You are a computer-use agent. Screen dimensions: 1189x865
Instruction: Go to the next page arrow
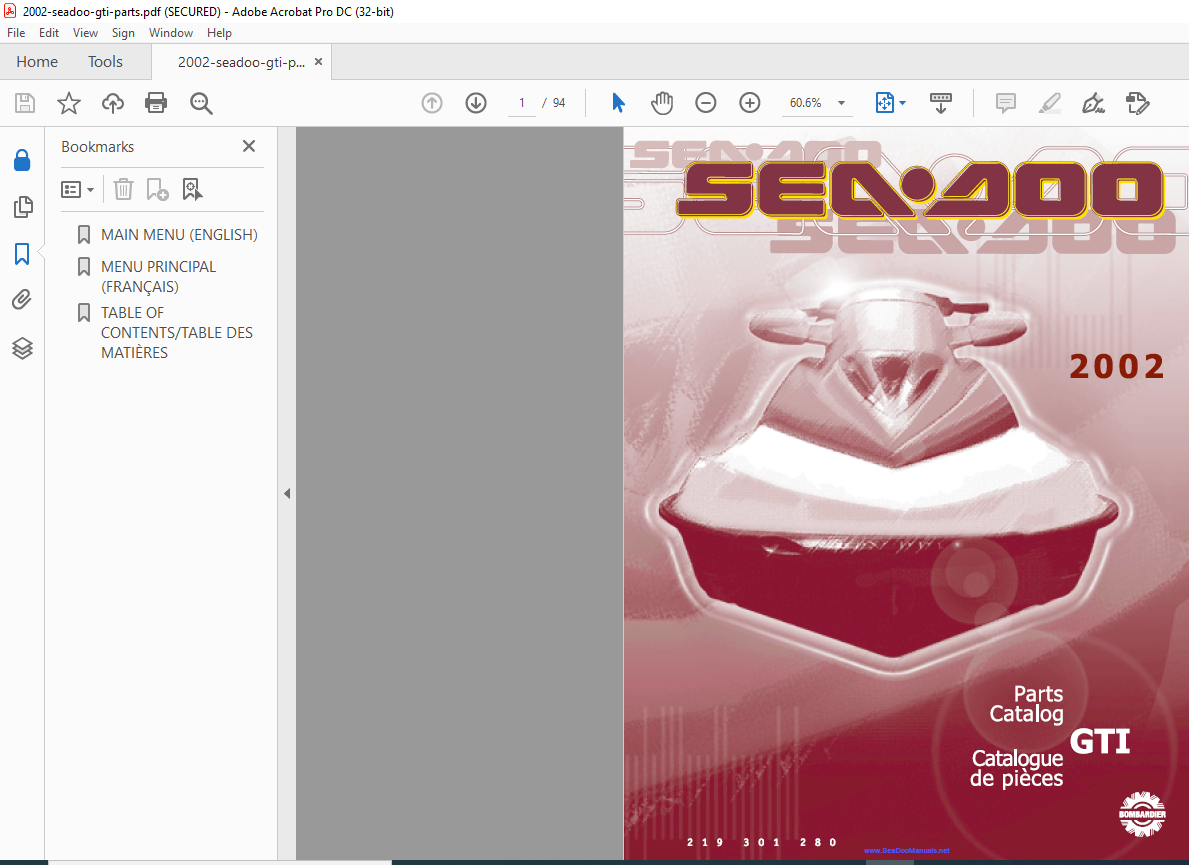(476, 103)
